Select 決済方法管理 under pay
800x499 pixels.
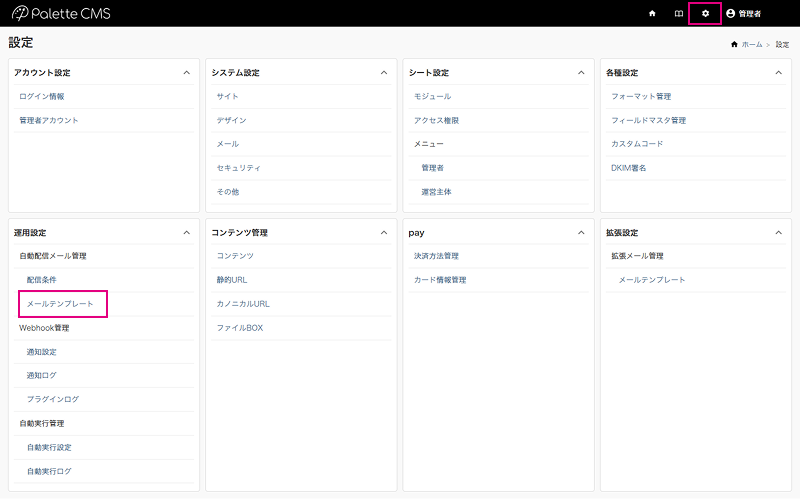[436, 256]
